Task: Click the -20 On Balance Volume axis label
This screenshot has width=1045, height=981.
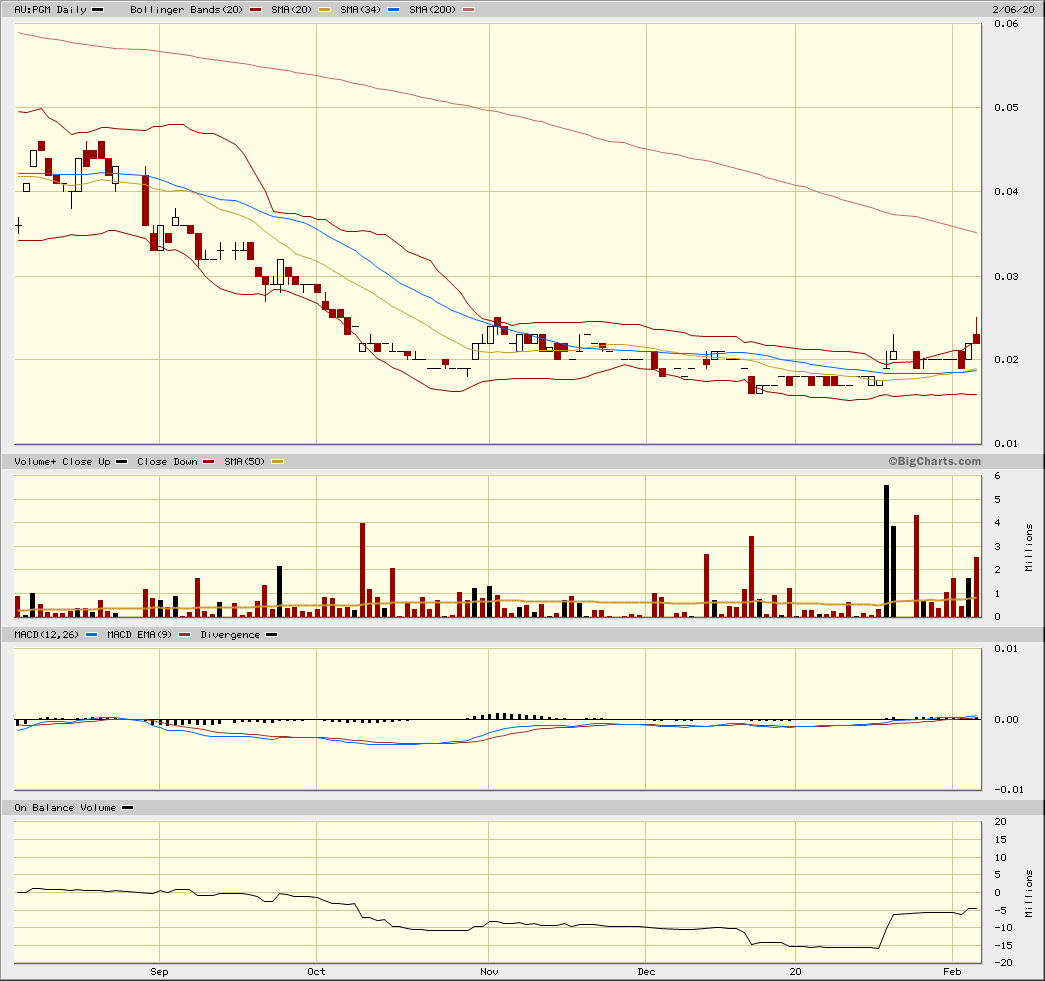Action: click(1004, 963)
